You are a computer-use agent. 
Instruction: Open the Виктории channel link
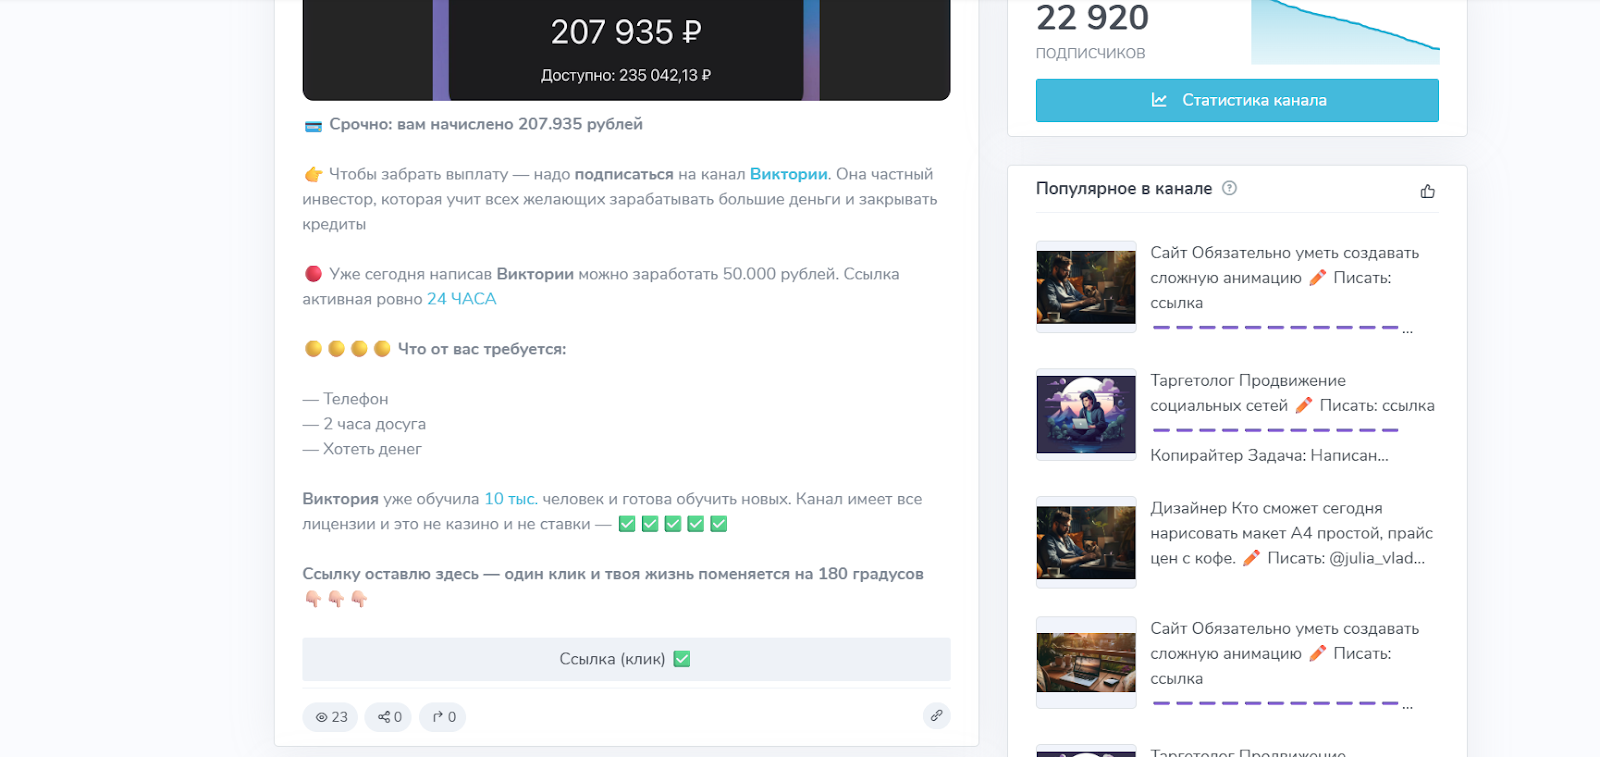click(x=788, y=174)
